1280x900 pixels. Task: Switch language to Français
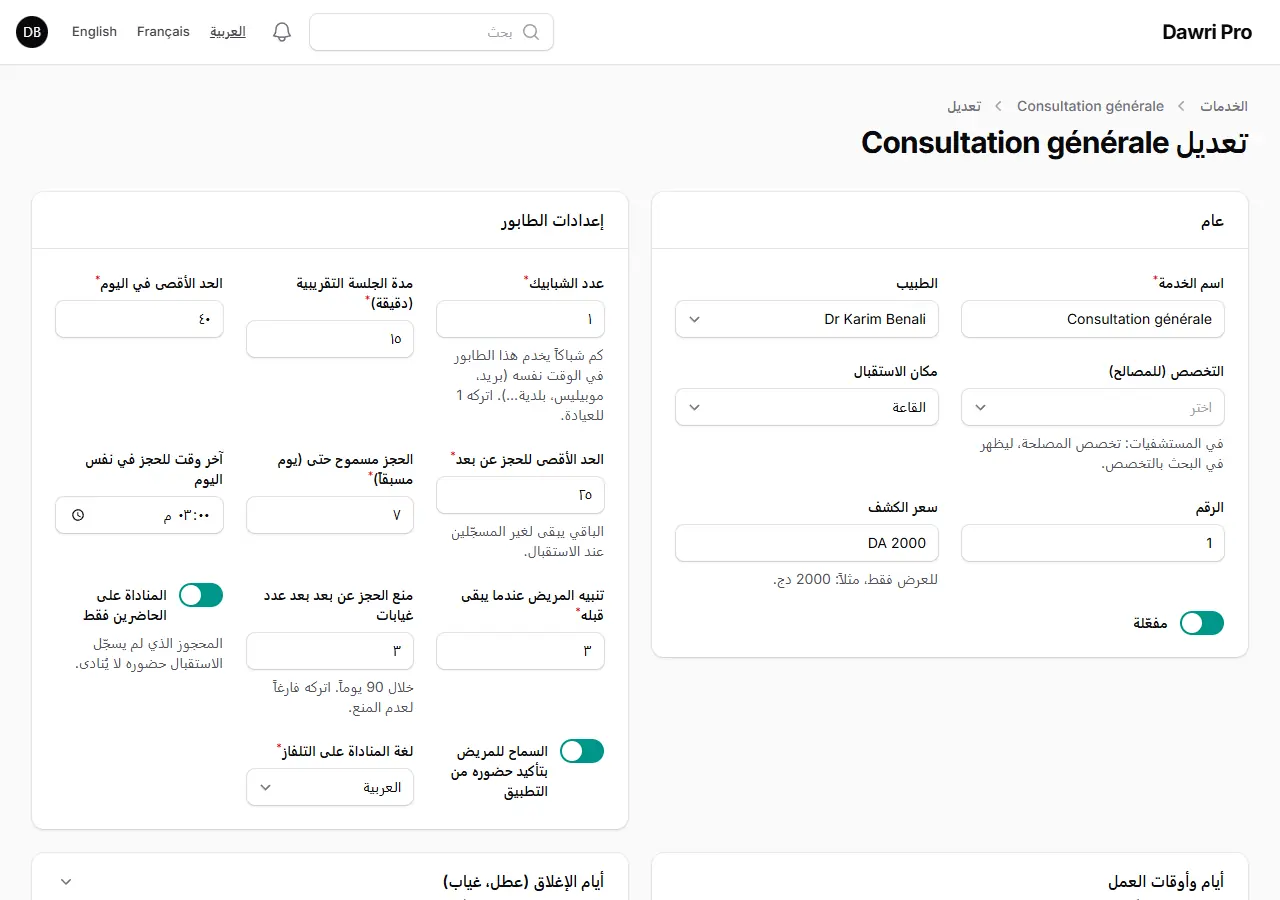click(x=163, y=32)
